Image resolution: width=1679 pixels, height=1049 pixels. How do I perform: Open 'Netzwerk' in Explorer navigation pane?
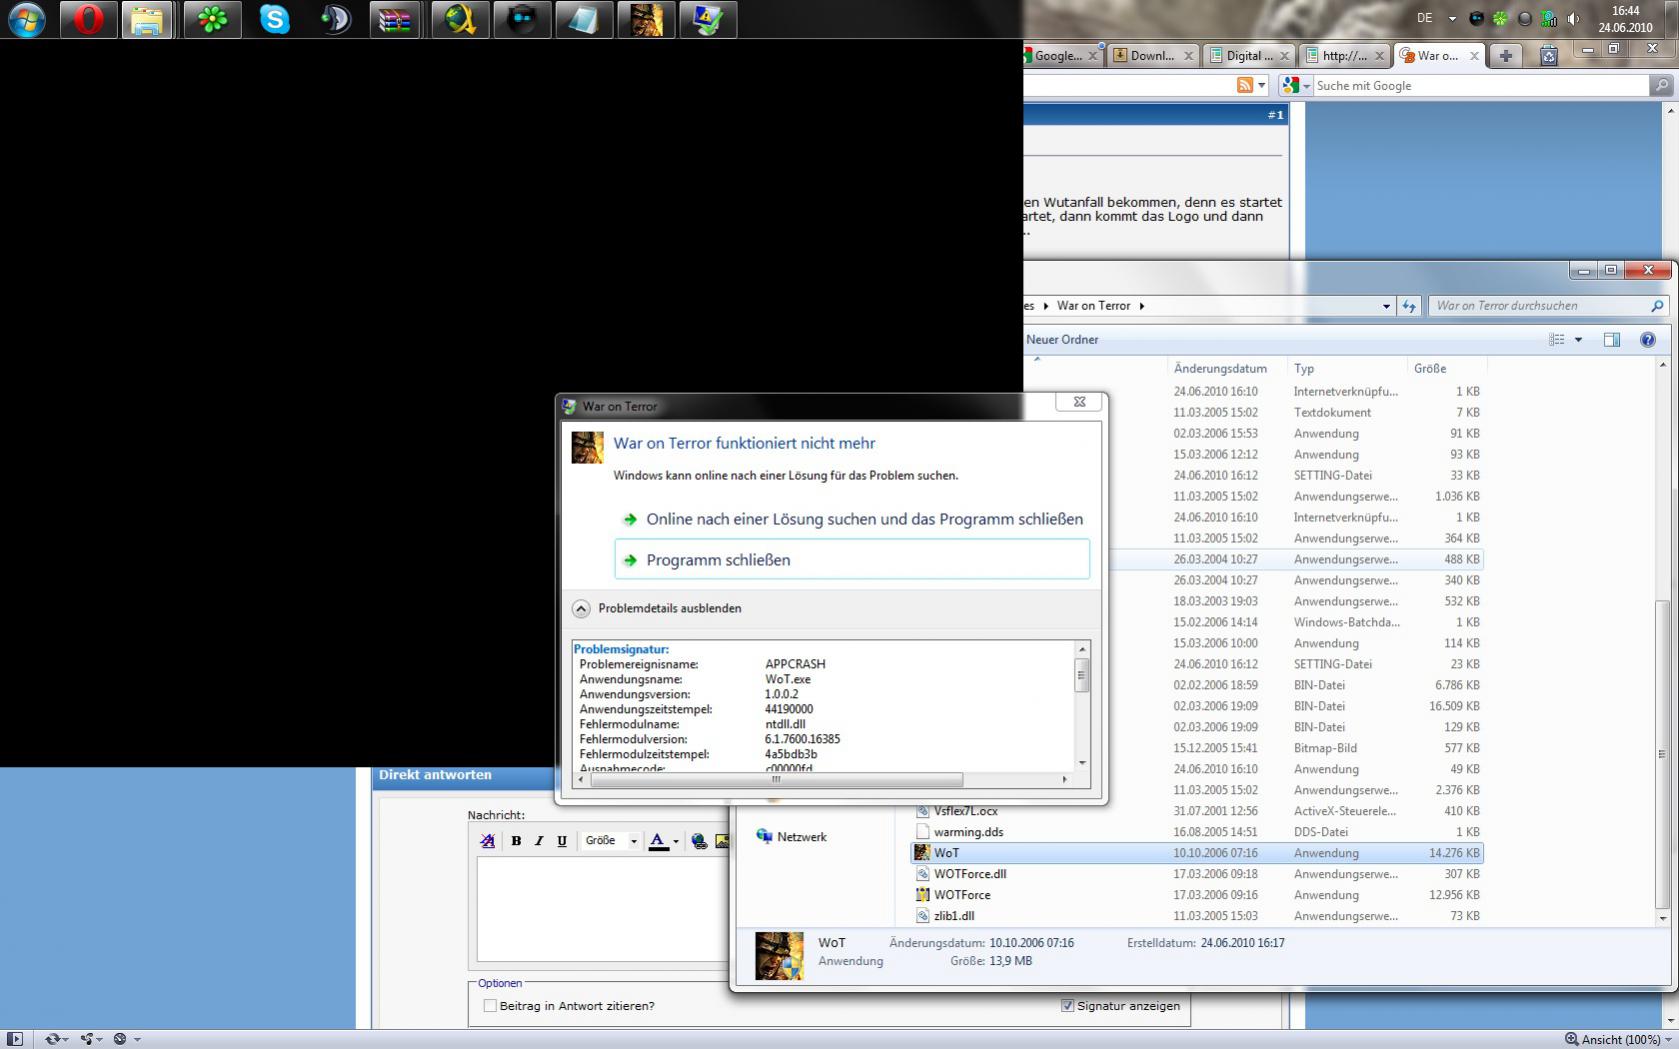792,837
